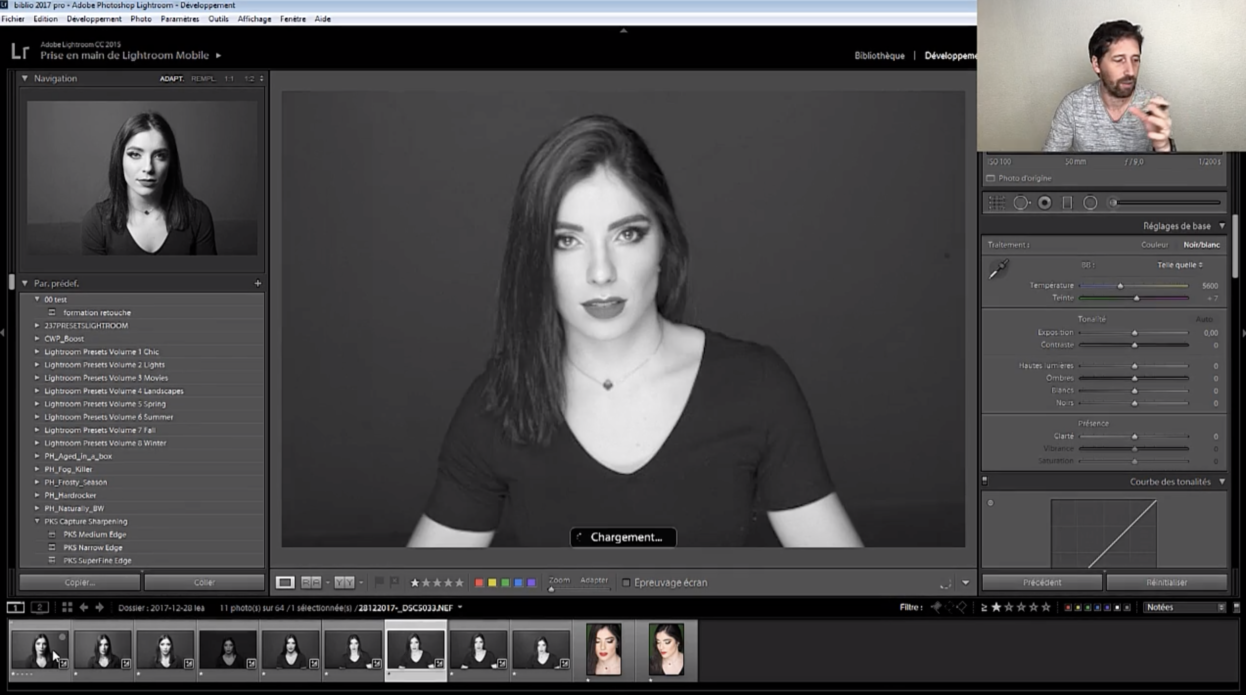Filter by flagged photos icon
This screenshot has width=1246, height=695.
pos(937,607)
